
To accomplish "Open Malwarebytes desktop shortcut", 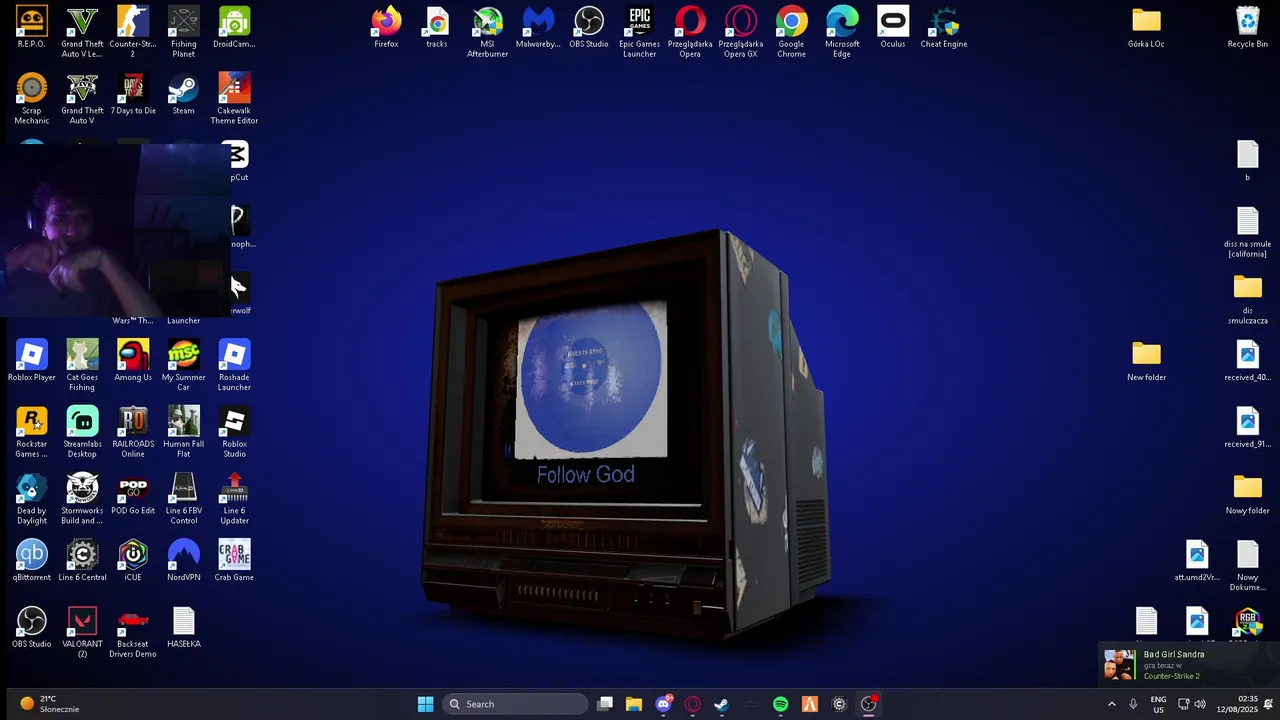I will pyautogui.click(x=538, y=27).
